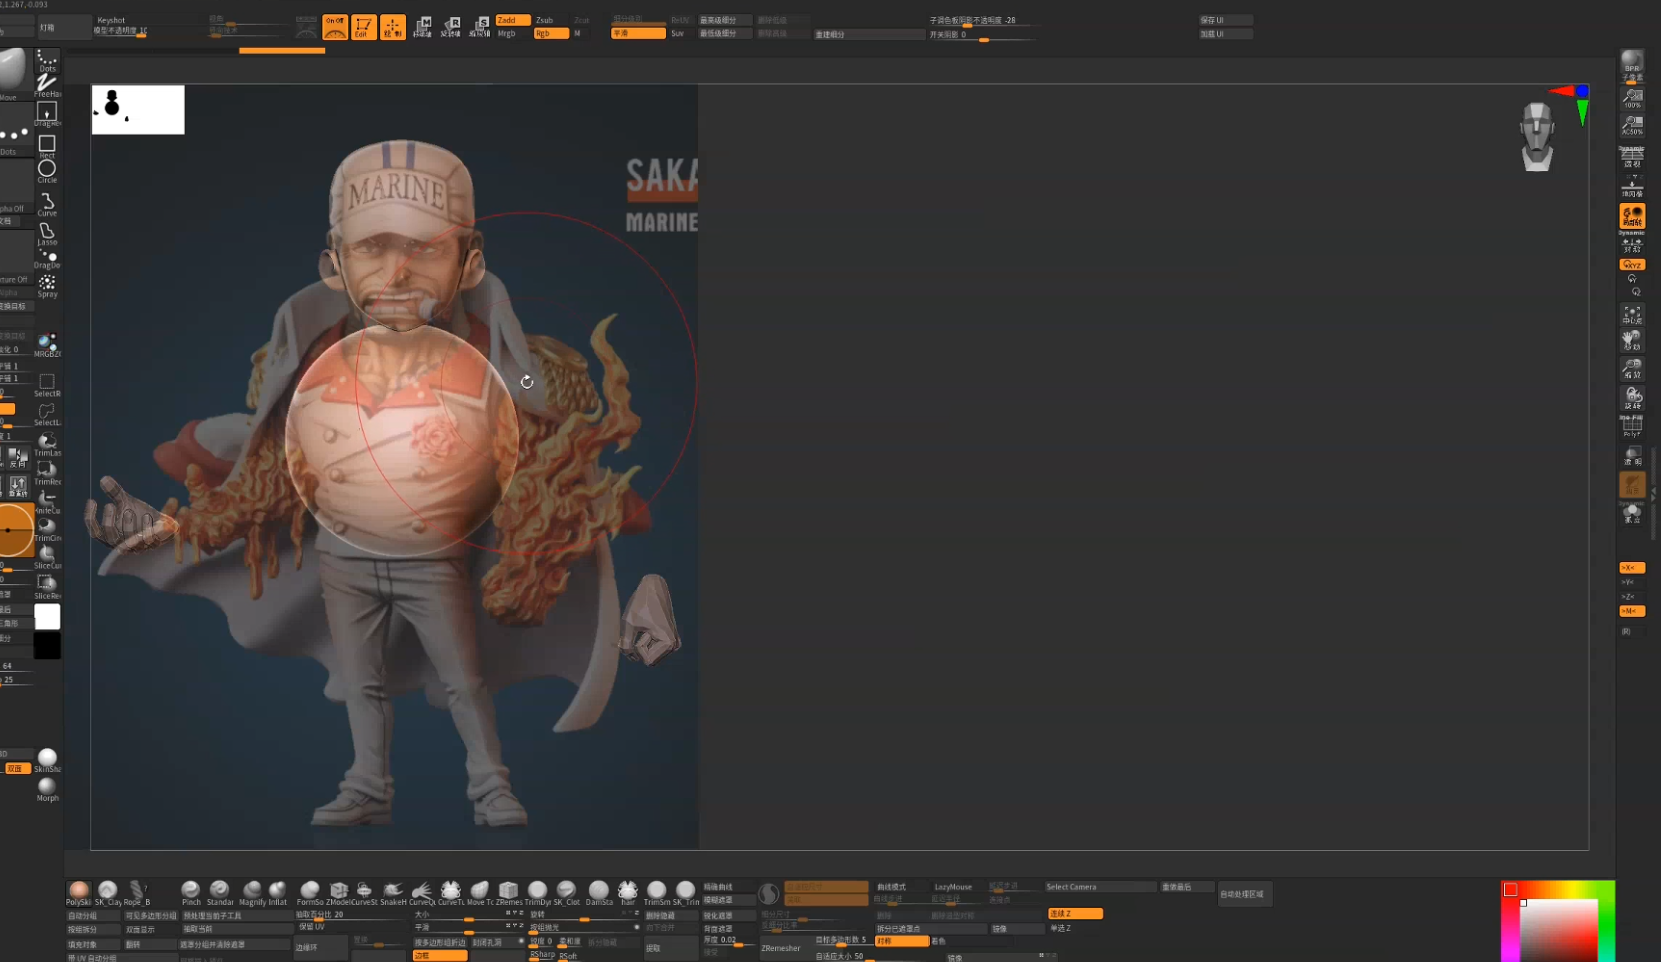The image size is (1661, 962).
Task: Select the TrimDynamic brush
Action: coord(538,892)
